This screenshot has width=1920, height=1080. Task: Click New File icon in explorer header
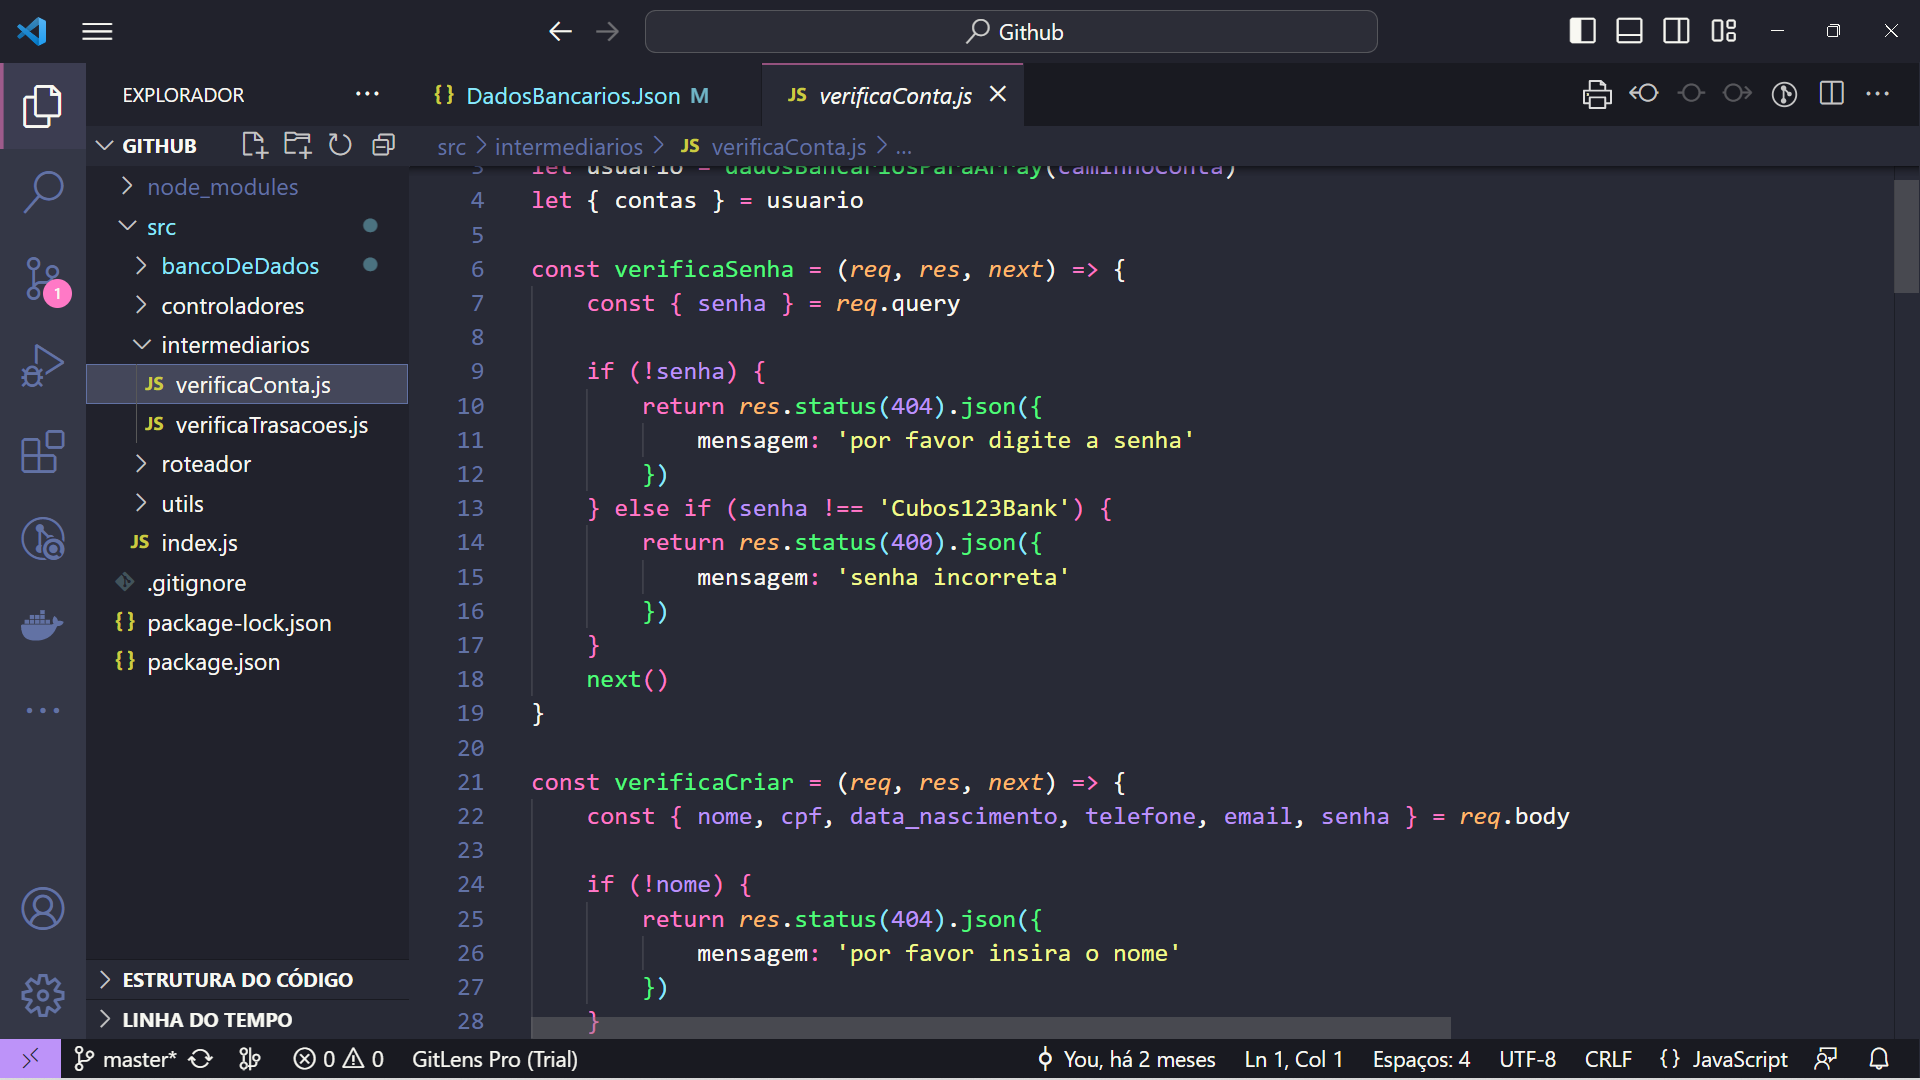pos(254,146)
